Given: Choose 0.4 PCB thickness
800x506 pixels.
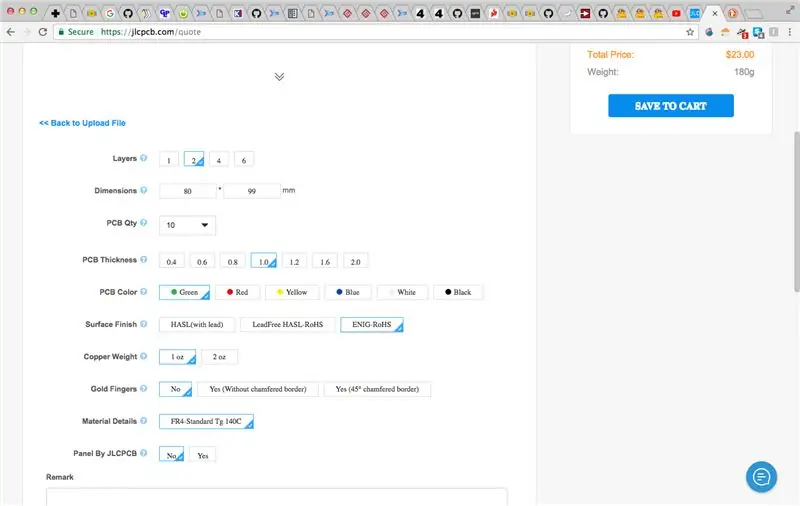Looking at the screenshot, I should click(x=171, y=261).
